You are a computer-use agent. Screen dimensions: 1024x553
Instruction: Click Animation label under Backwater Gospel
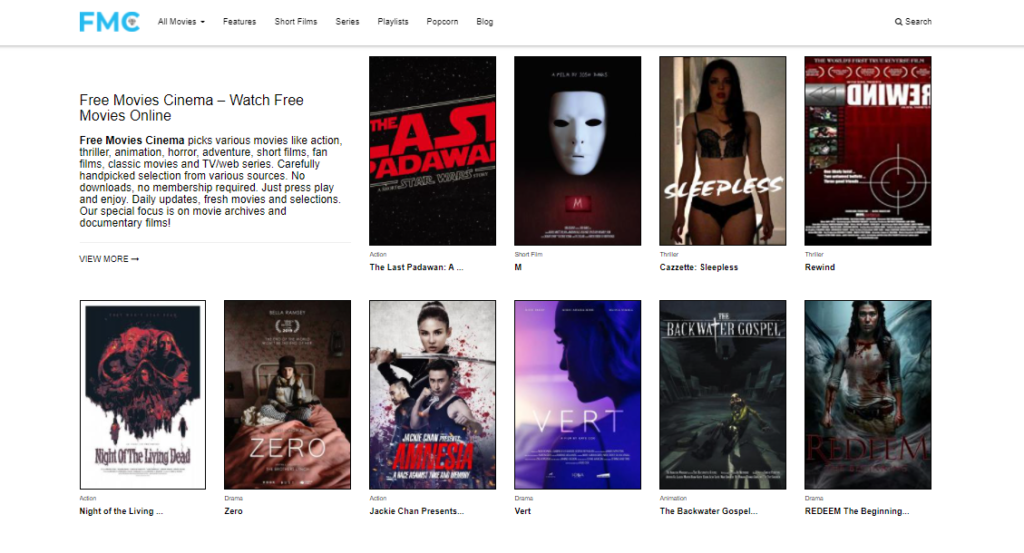tap(673, 498)
